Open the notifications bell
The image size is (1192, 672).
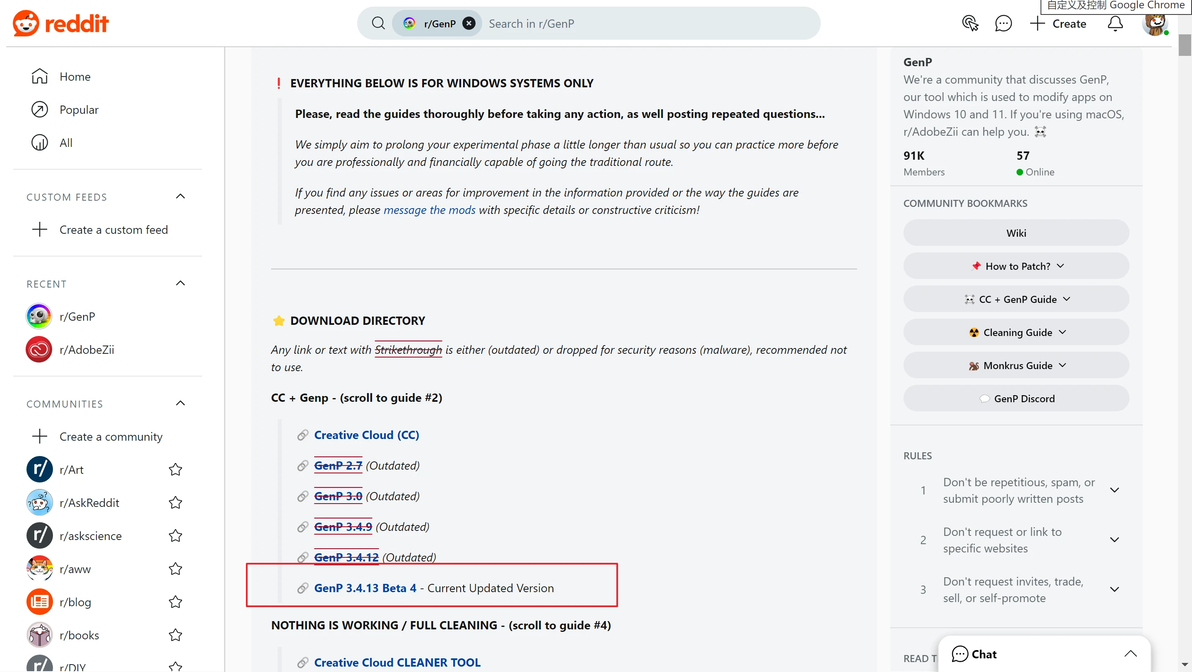1115,23
